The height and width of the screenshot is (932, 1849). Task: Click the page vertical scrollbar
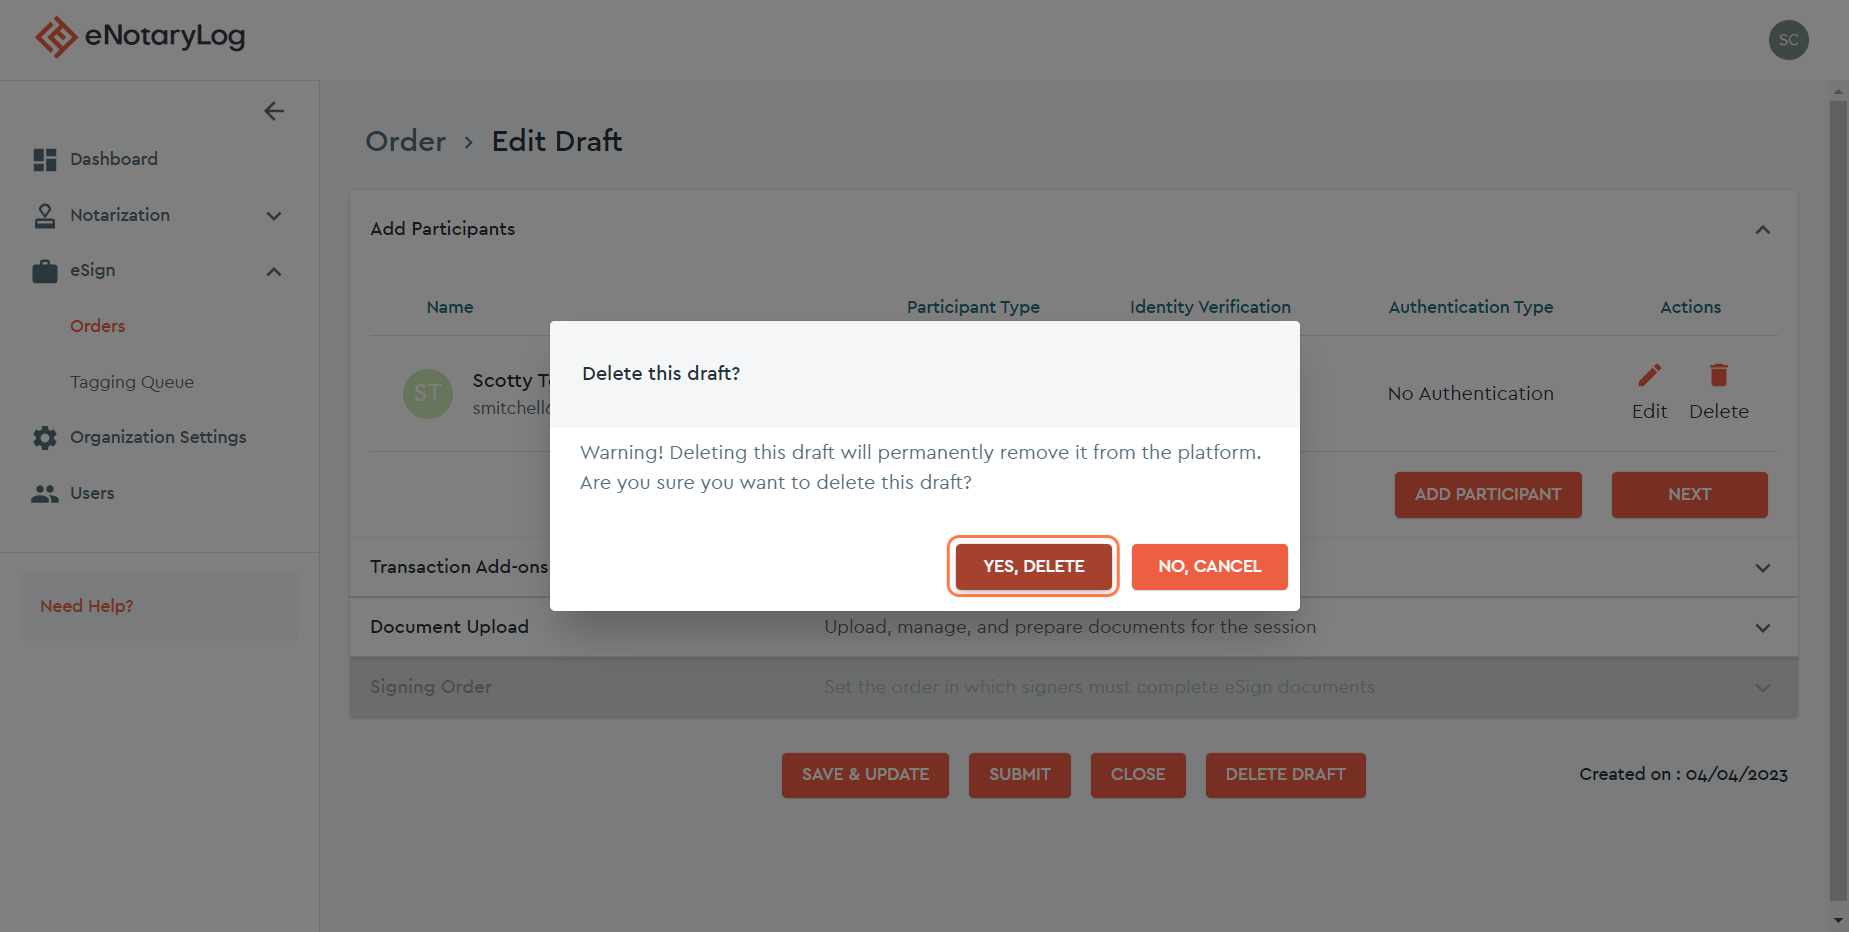(x=1838, y=500)
